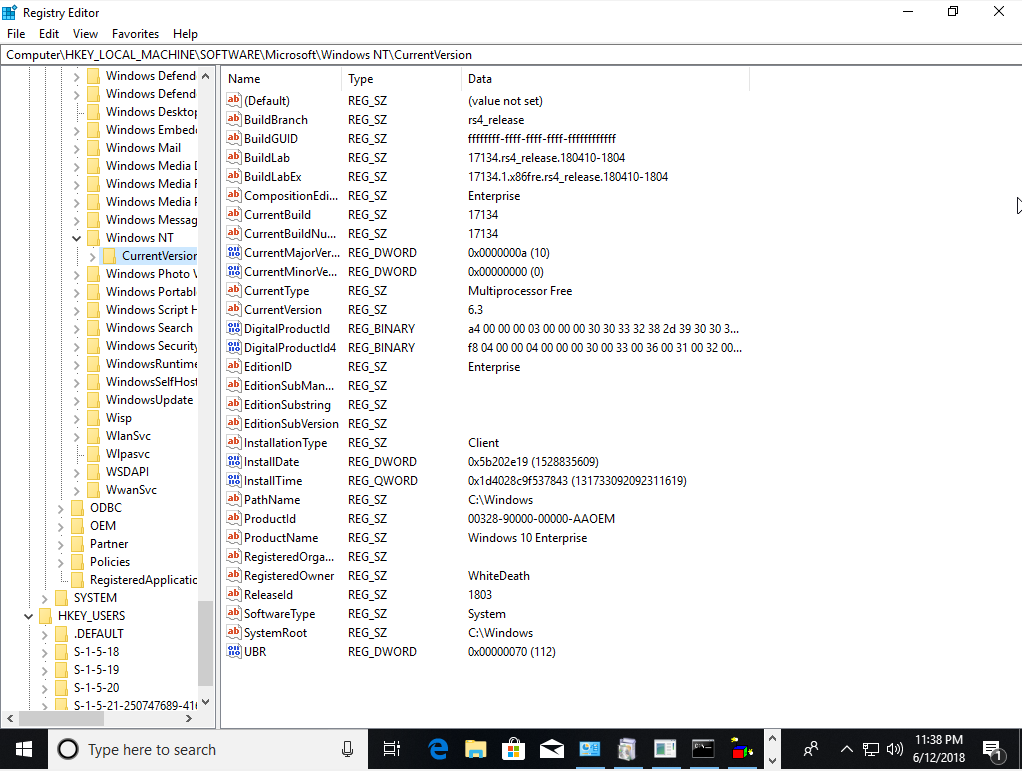Image resolution: width=1022 pixels, height=771 pixels.
Task: Collapse the Windows NT key
Action: 76,238
